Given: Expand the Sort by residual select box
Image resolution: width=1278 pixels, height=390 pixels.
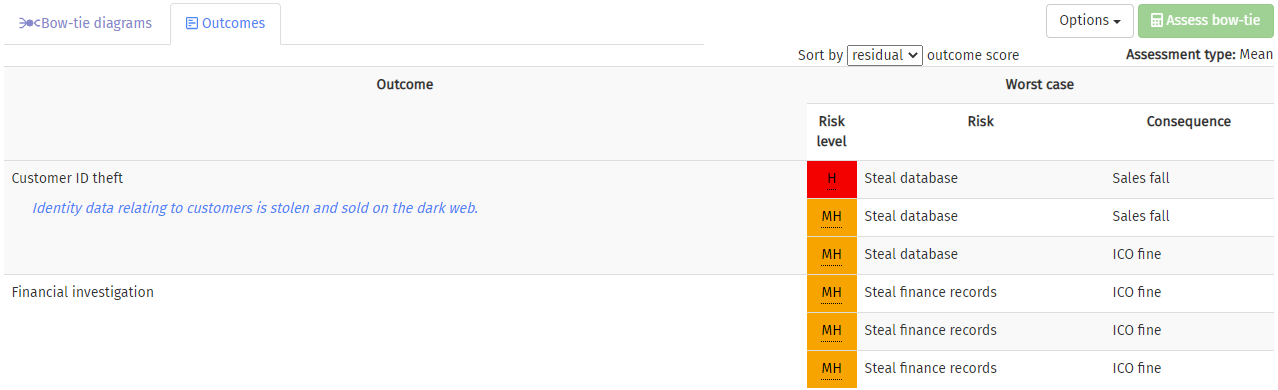Looking at the screenshot, I should pos(885,56).
